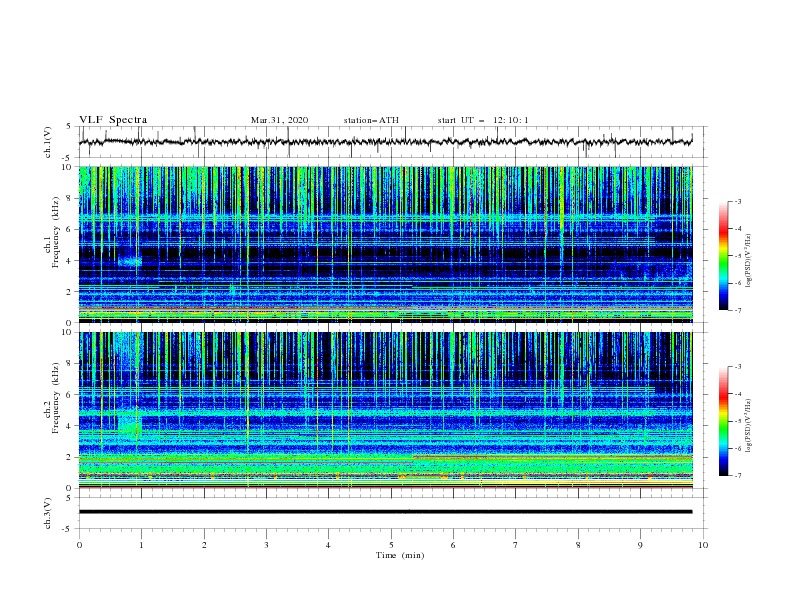Image resolution: width=792 pixels, height=612 pixels.
Task: Click the time axis tick label "10"
Action: pos(703,545)
